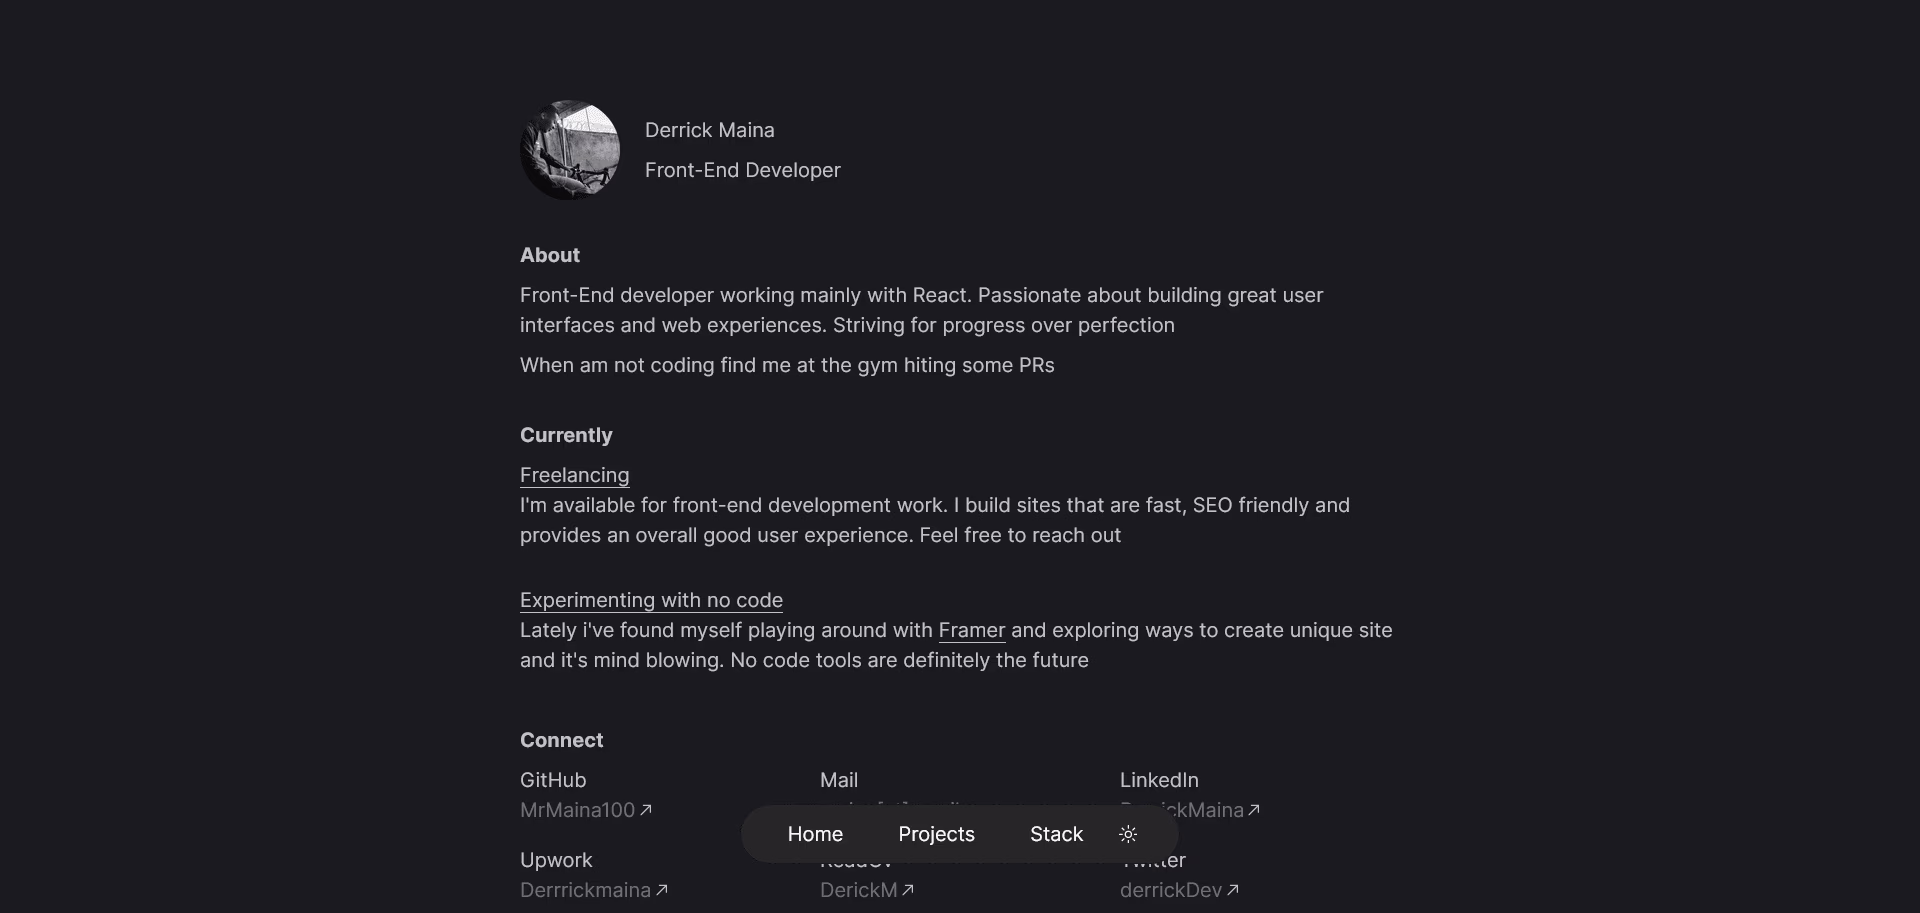Click the arrow icon beside Derrrickmaina
1920x913 pixels.
(x=661, y=890)
